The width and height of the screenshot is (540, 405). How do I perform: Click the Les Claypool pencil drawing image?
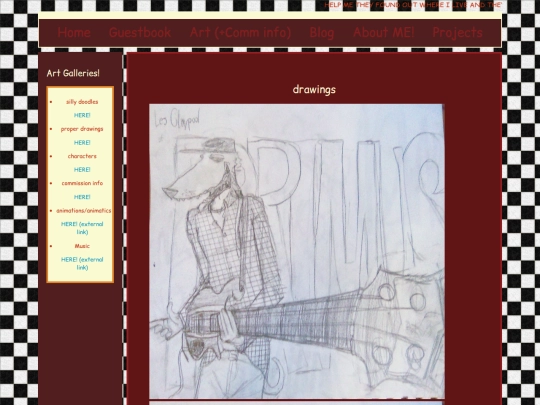coord(297,251)
